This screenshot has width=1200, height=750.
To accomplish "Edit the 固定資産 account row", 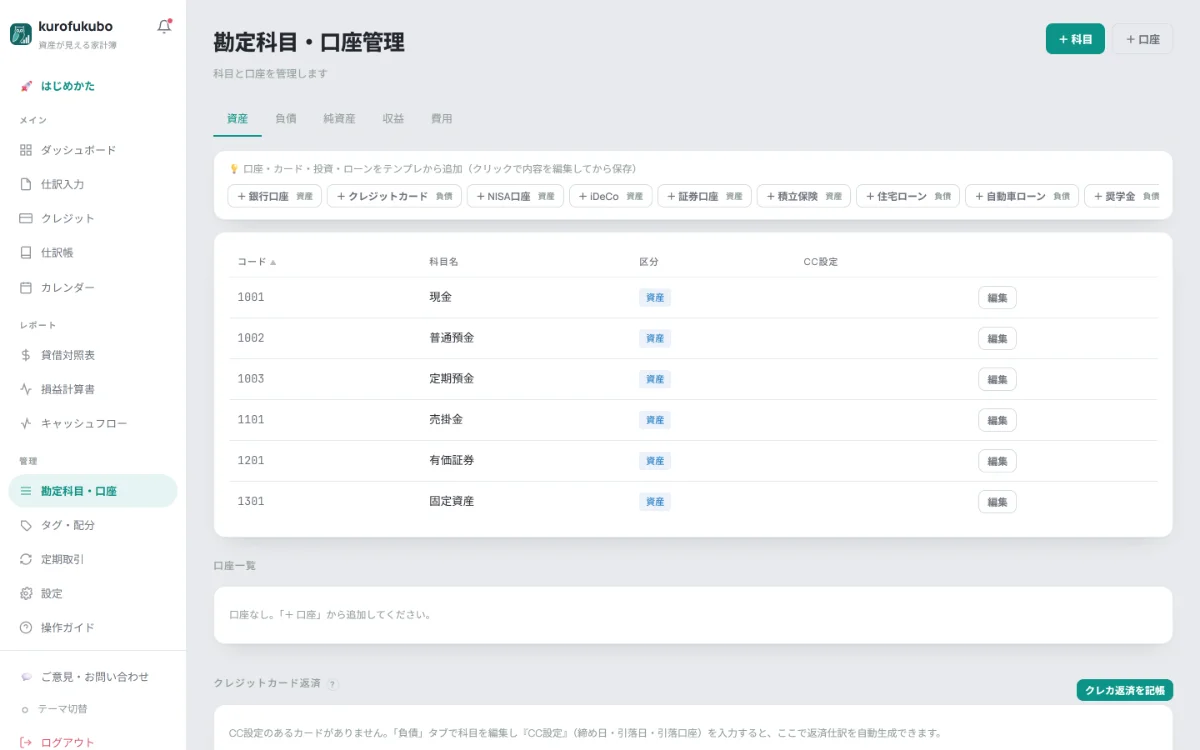I will click(x=997, y=501).
